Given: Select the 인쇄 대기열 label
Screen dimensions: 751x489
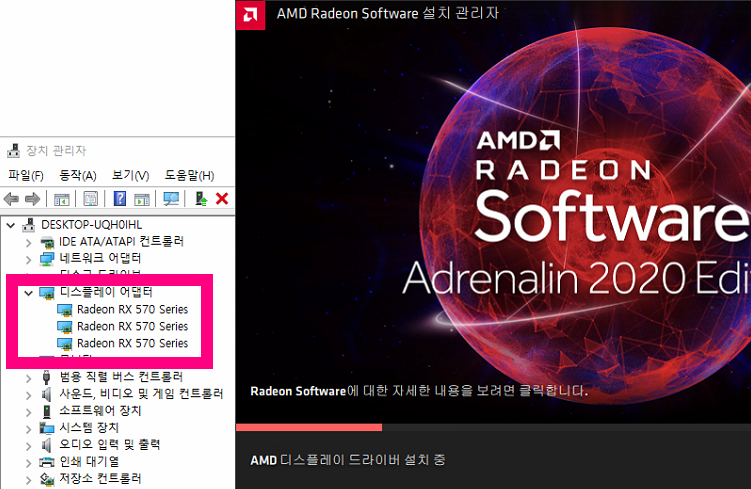Looking at the screenshot, I should [89, 462].
